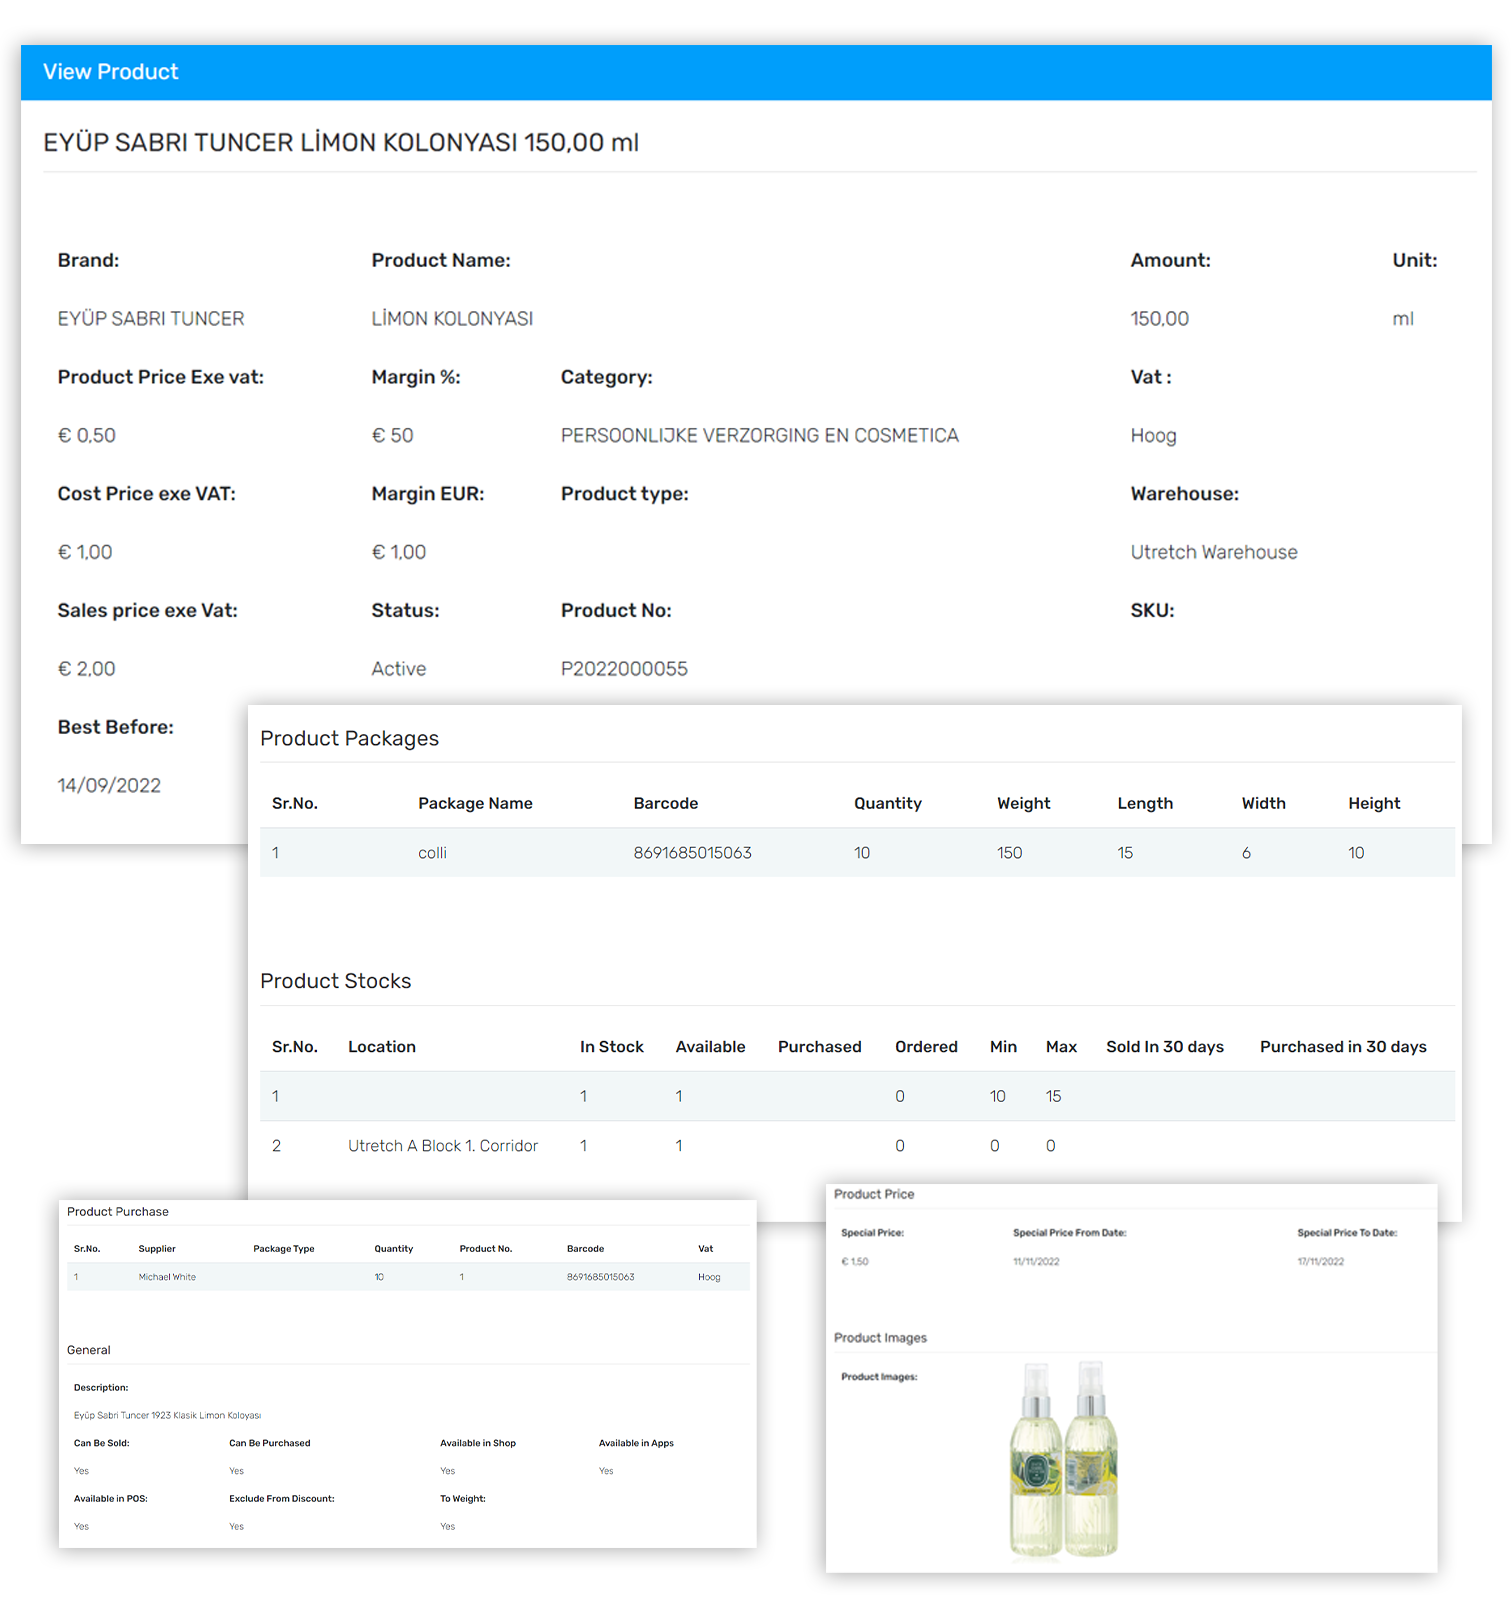Click the Product Stocks section heading
The height and width of the screenshot is (1600, 1512).
335,982
